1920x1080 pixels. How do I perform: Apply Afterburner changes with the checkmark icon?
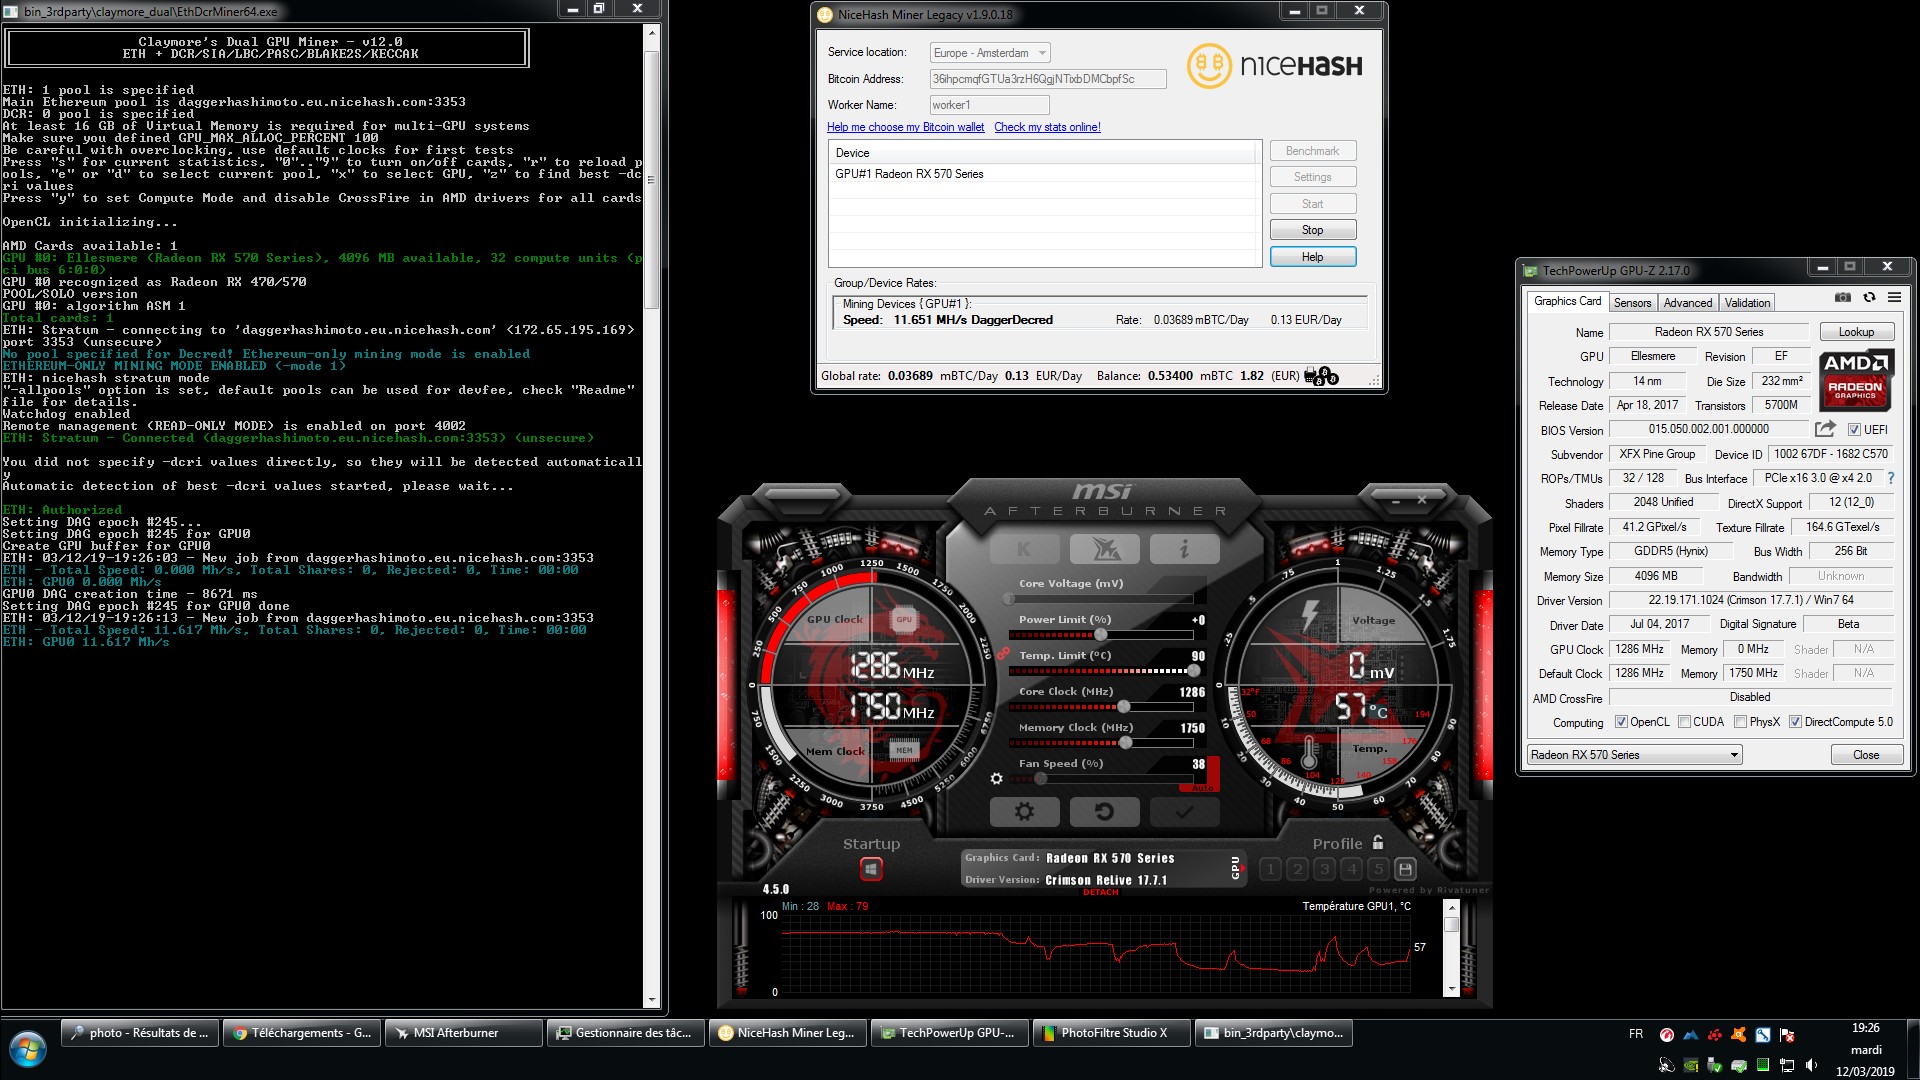coord(1184,811)
